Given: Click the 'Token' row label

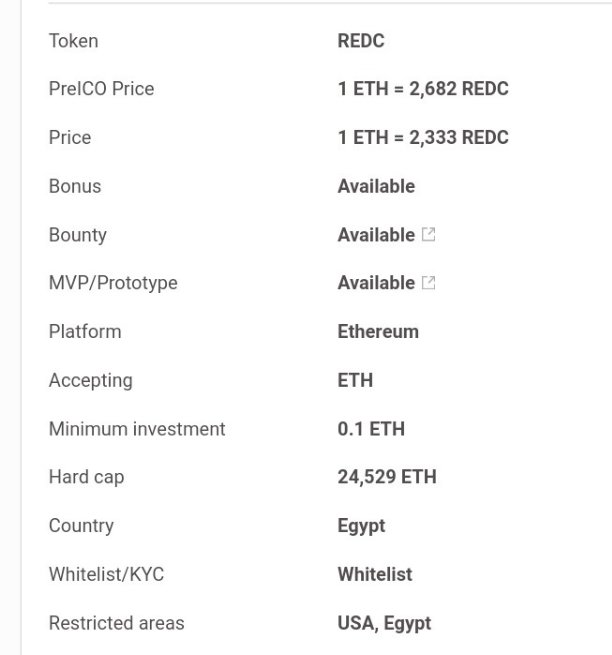Looking at the screenshot, I should (x=74, y=41).
